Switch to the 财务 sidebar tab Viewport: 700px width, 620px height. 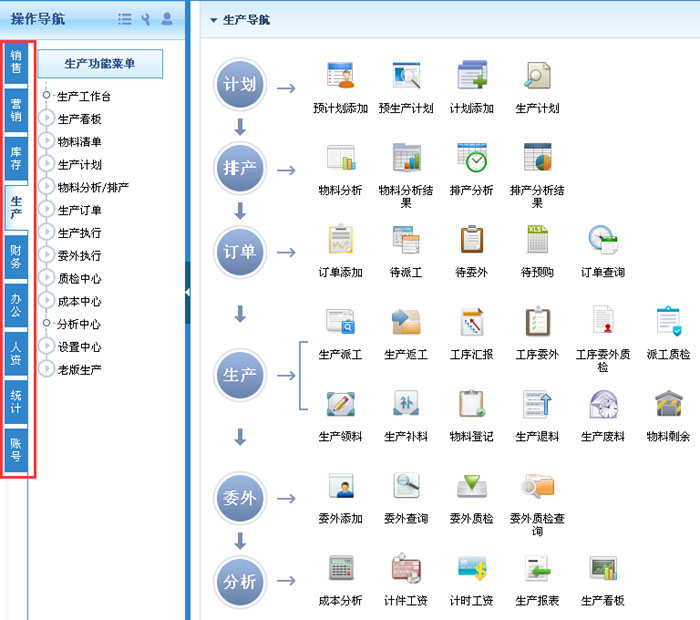pyautogui.click(x=16, y=256)
